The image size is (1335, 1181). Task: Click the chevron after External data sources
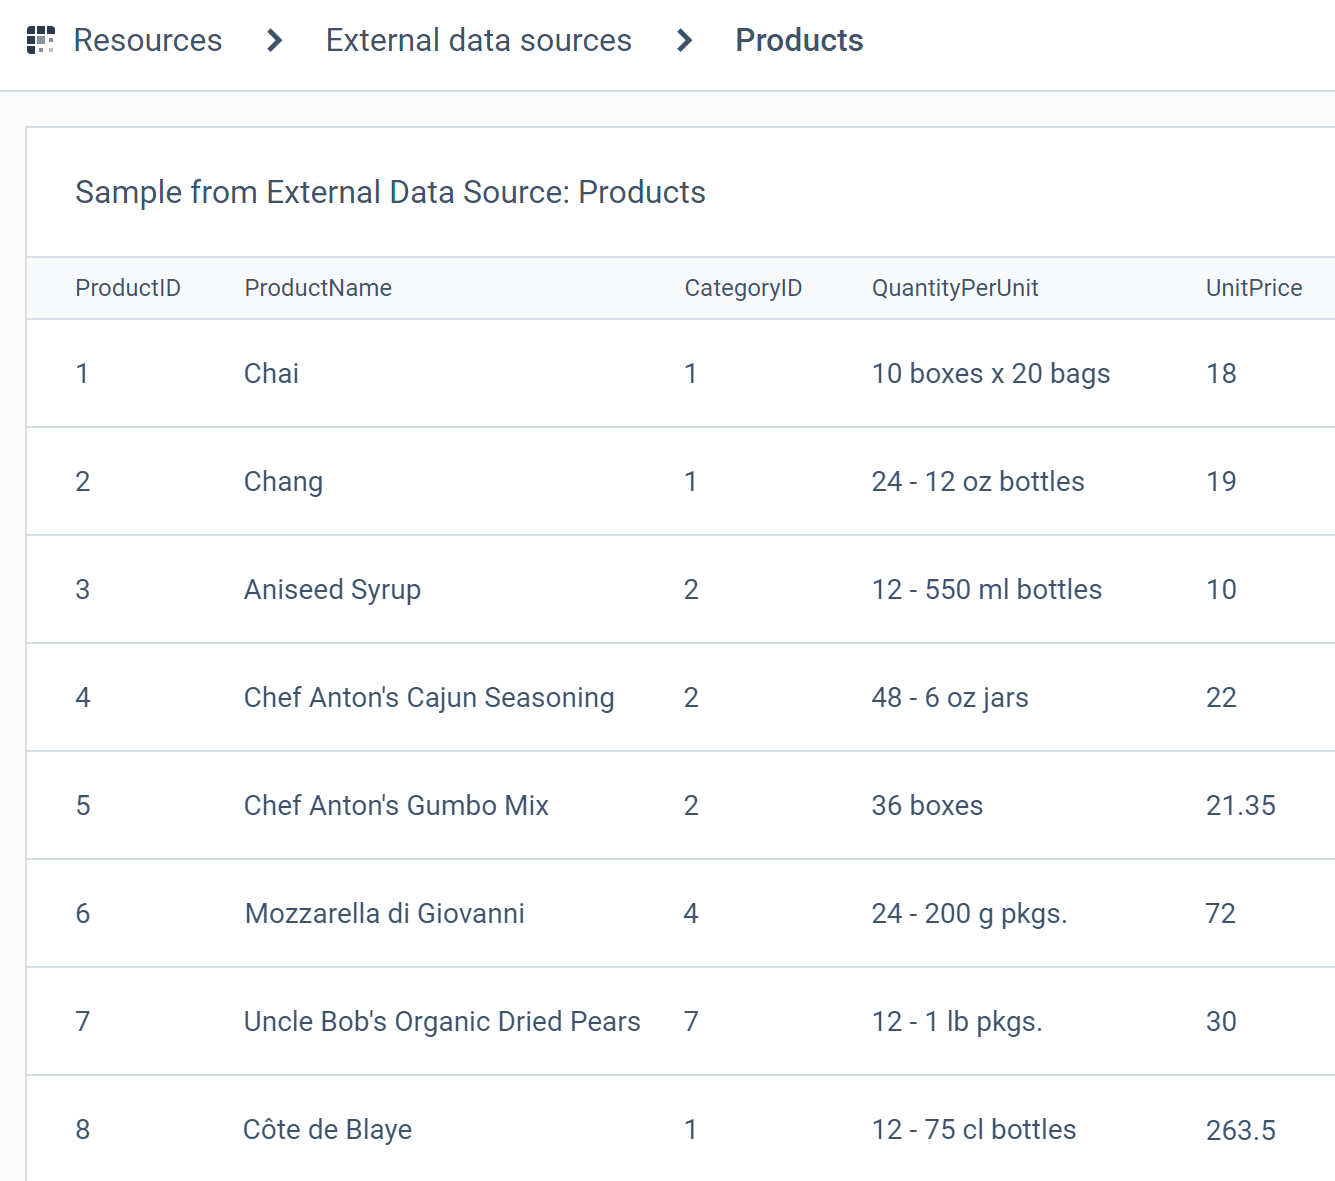click(685, 40)
